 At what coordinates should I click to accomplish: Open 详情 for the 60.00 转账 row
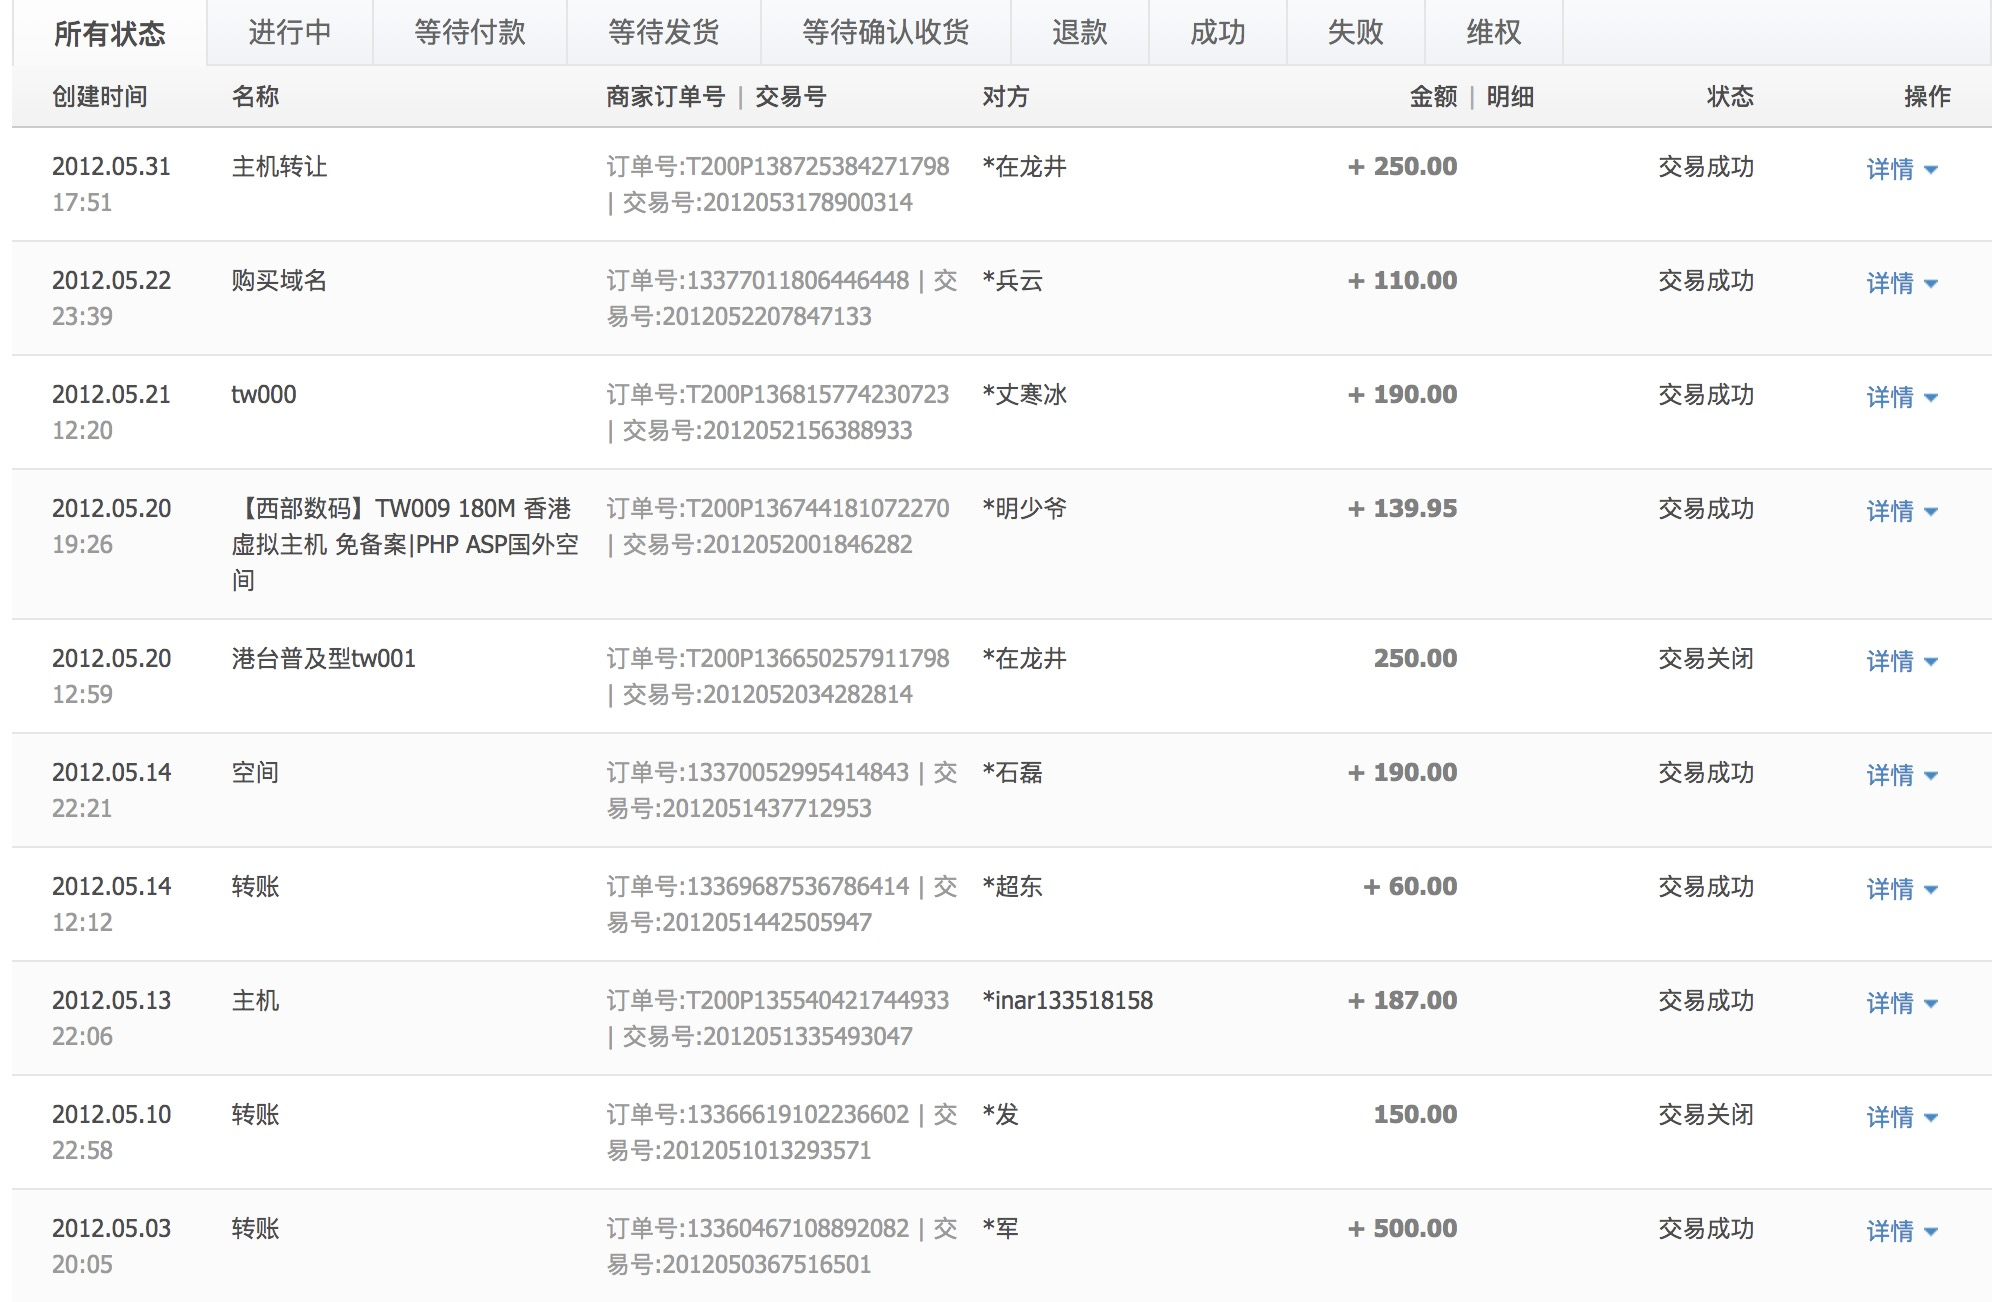click(1901, 889)
